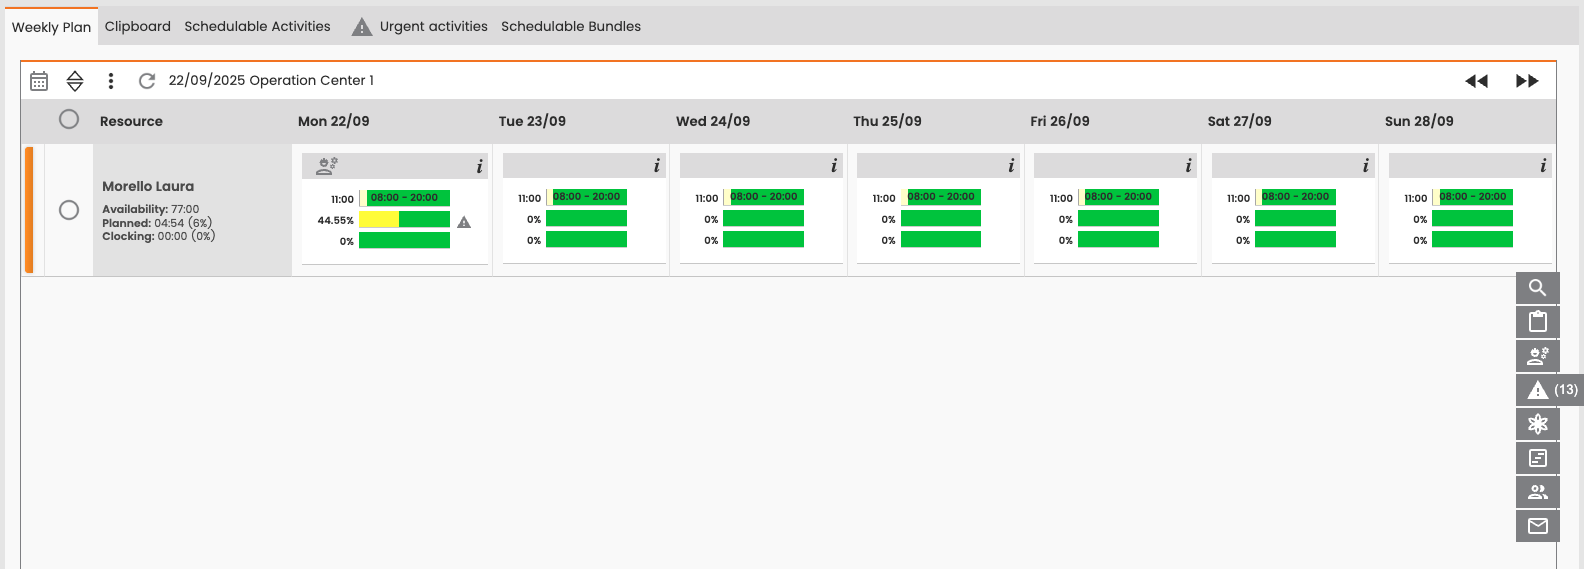Click the Sat 27/09 column header
The height and width of the screenshot is (569, 1584).
pos(1240,121)
